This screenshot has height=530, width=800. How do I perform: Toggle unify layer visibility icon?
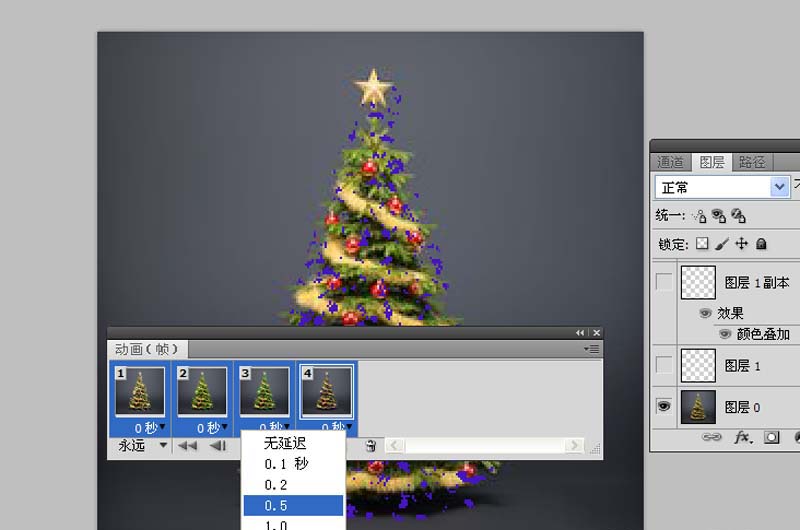click(x=718, y=216)
